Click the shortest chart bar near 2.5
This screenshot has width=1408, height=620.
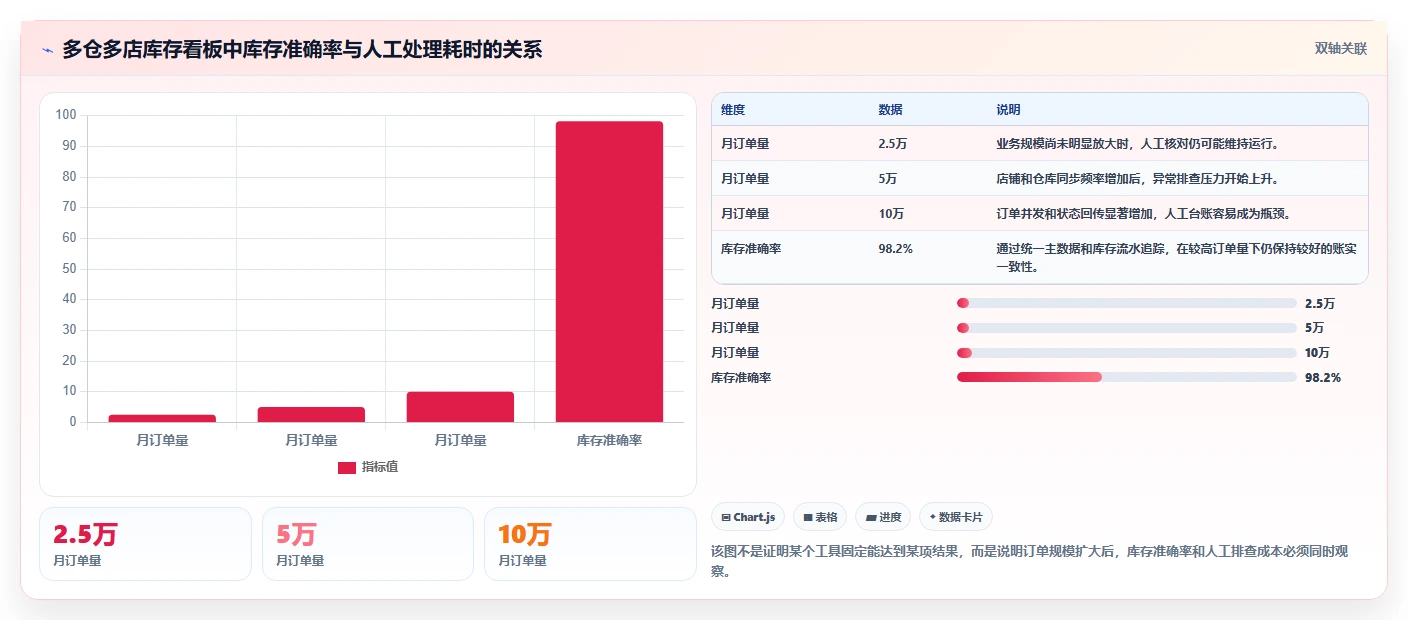(x=162, y=418)
